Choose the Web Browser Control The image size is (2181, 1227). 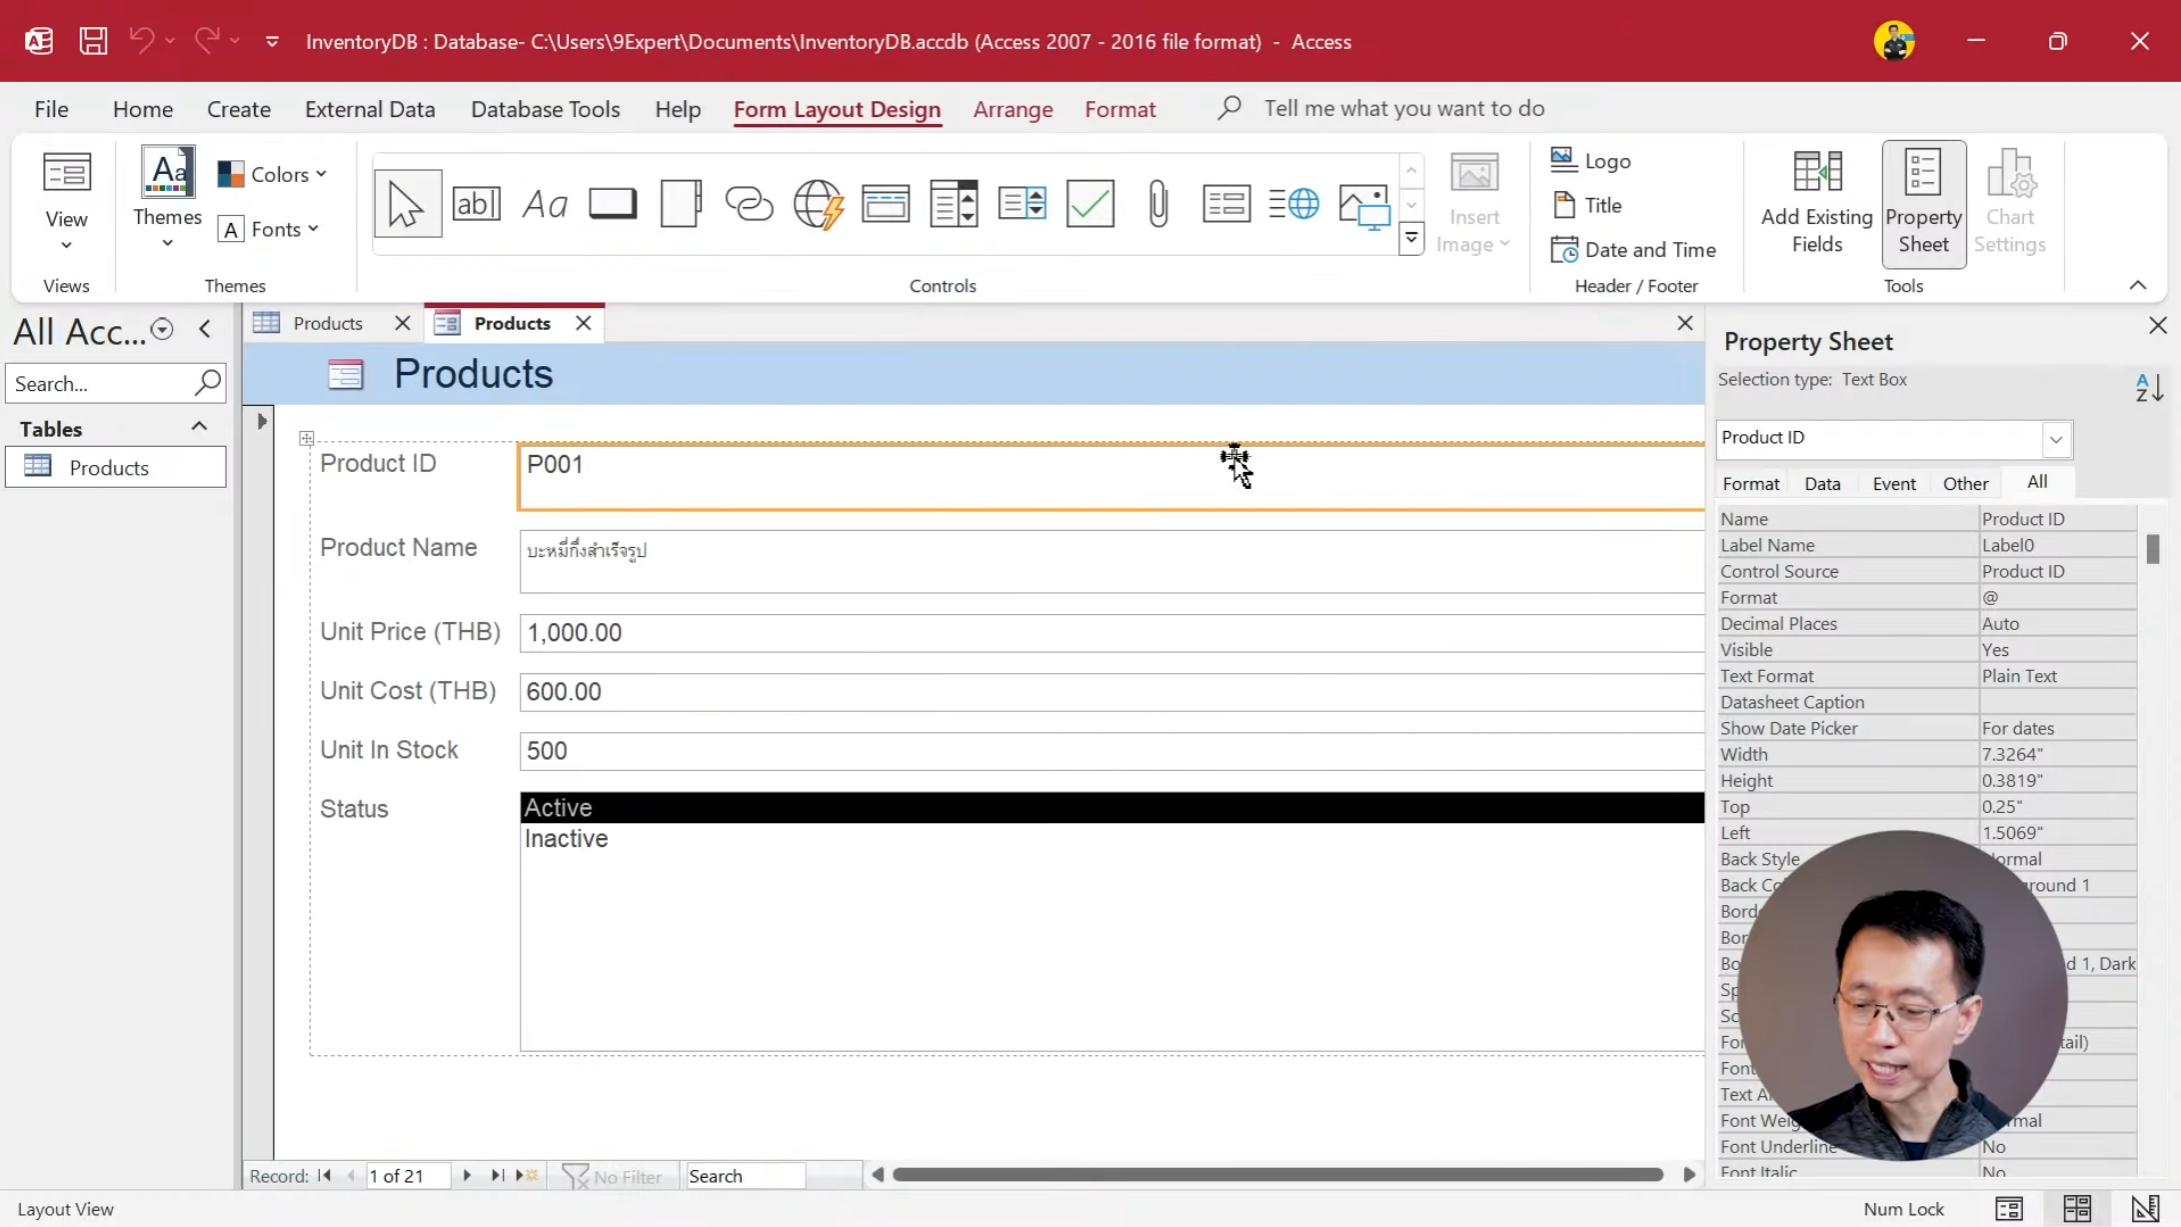click(x=818, y=203)
